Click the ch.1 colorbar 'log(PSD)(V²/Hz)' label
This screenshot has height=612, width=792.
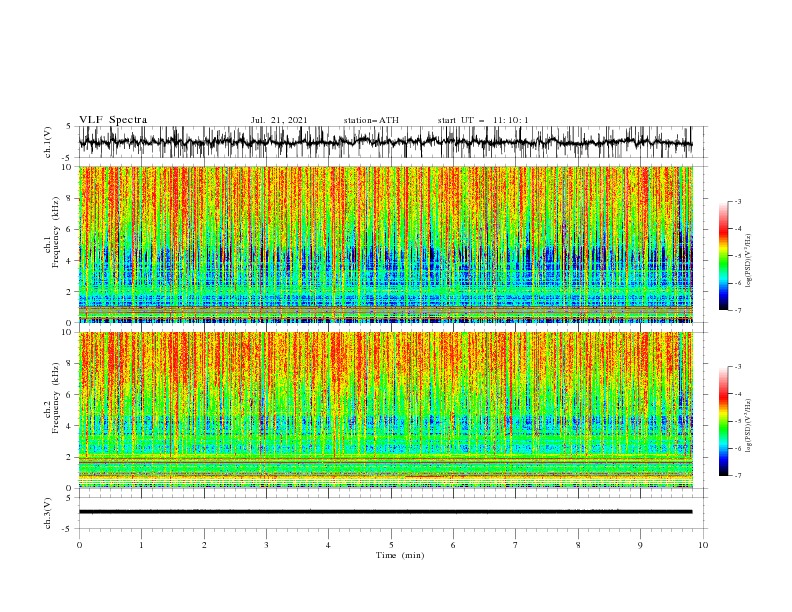click(748, 261)
